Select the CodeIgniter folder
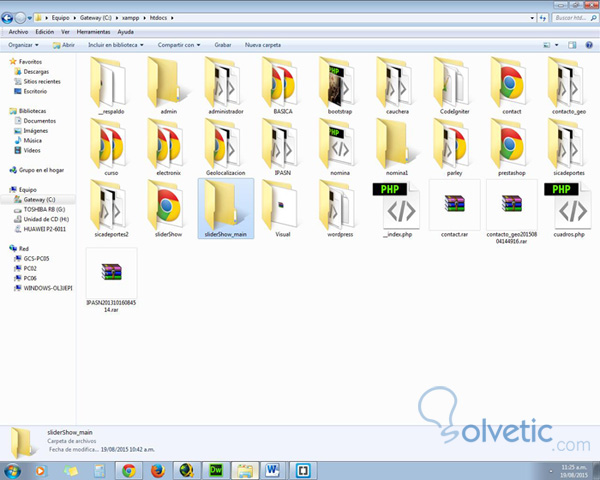This screenshot has width=600, height=480. [x=454, y=85]
